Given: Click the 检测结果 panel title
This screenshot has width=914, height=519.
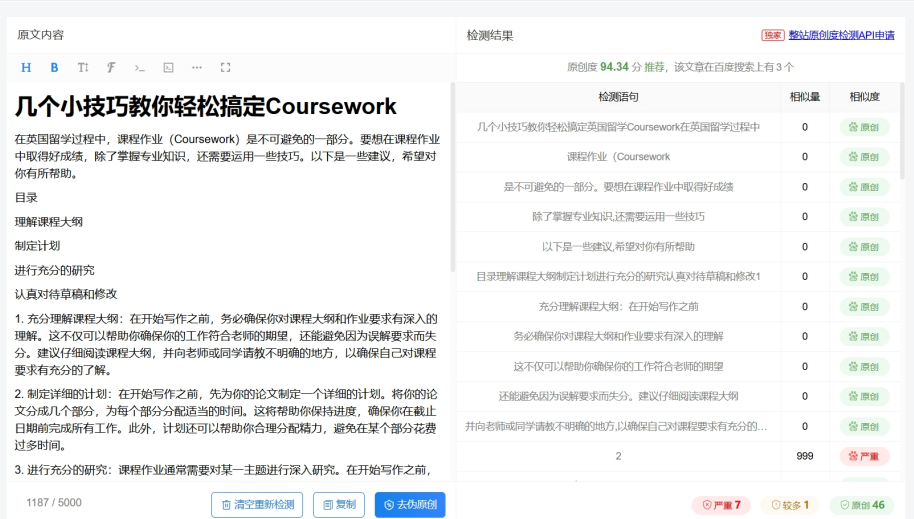Looking at the screenshot, I should tap(490, 36).
